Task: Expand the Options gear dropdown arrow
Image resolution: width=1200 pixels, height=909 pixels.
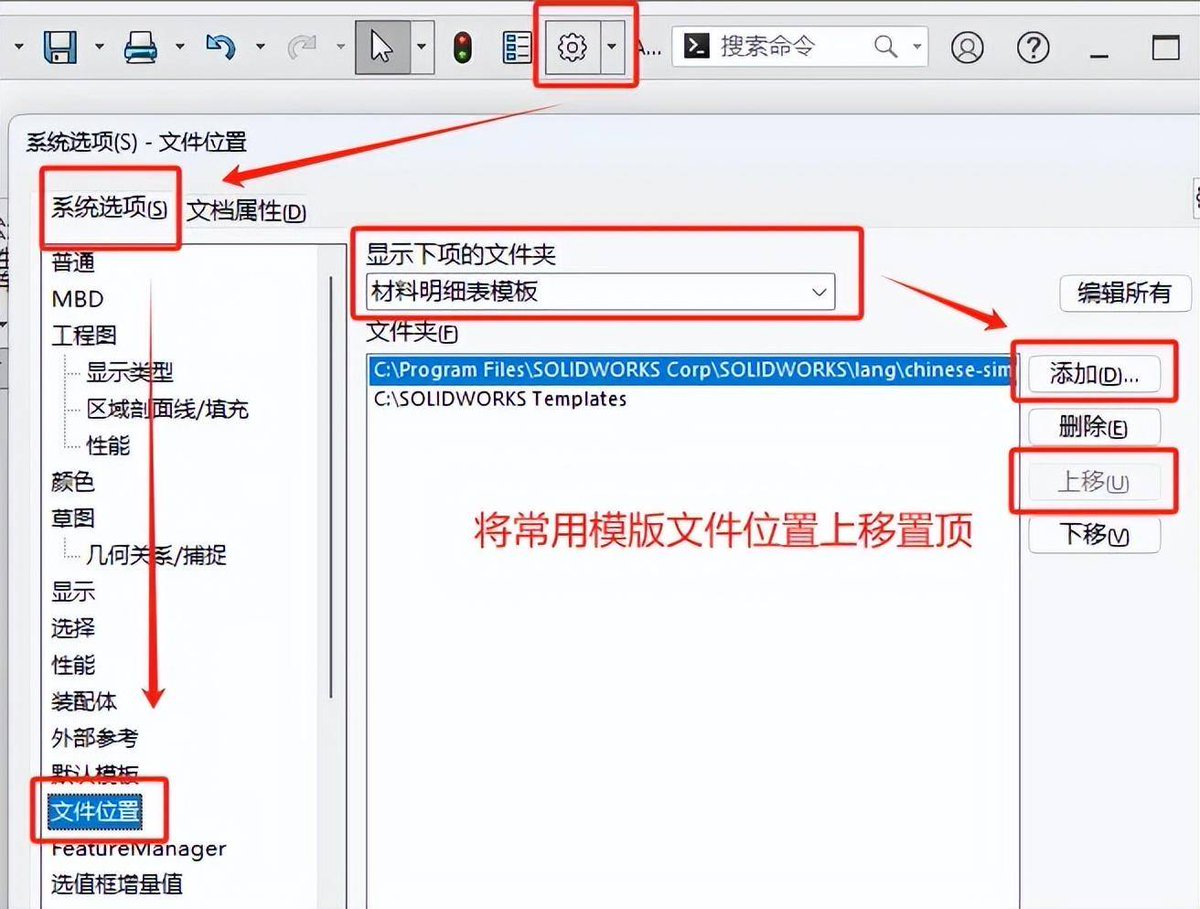Action: (x=612, y=47)
